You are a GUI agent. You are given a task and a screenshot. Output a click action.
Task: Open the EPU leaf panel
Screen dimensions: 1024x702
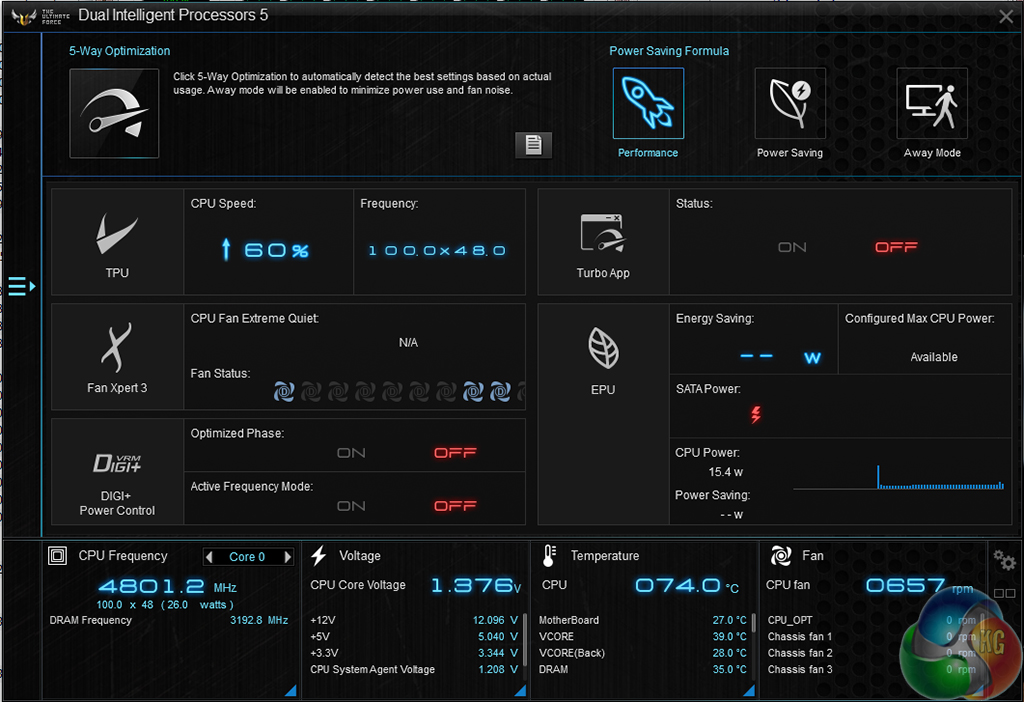tap(603, 357)
